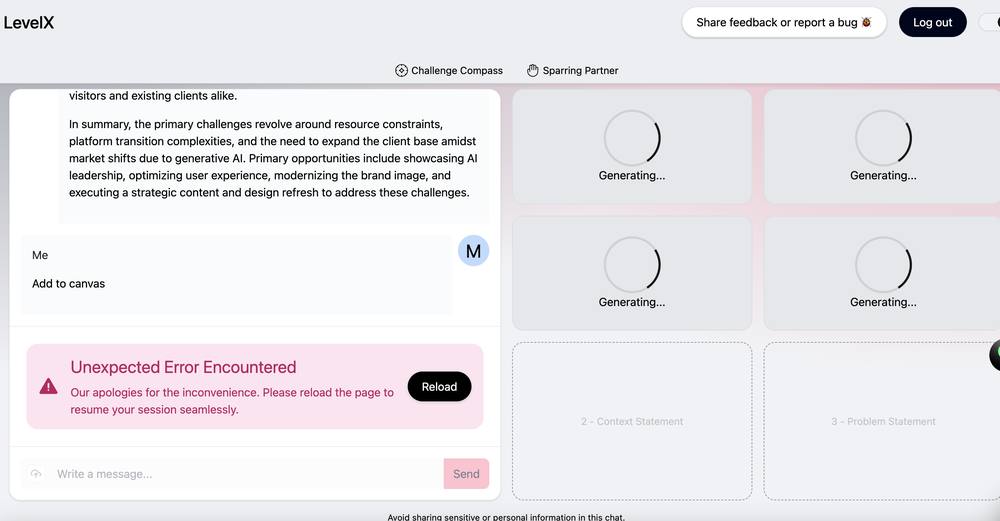Viewport: 1000px width, 521px height.
Task: Click the top-left Generating card spinner
Action: (632, 138)
